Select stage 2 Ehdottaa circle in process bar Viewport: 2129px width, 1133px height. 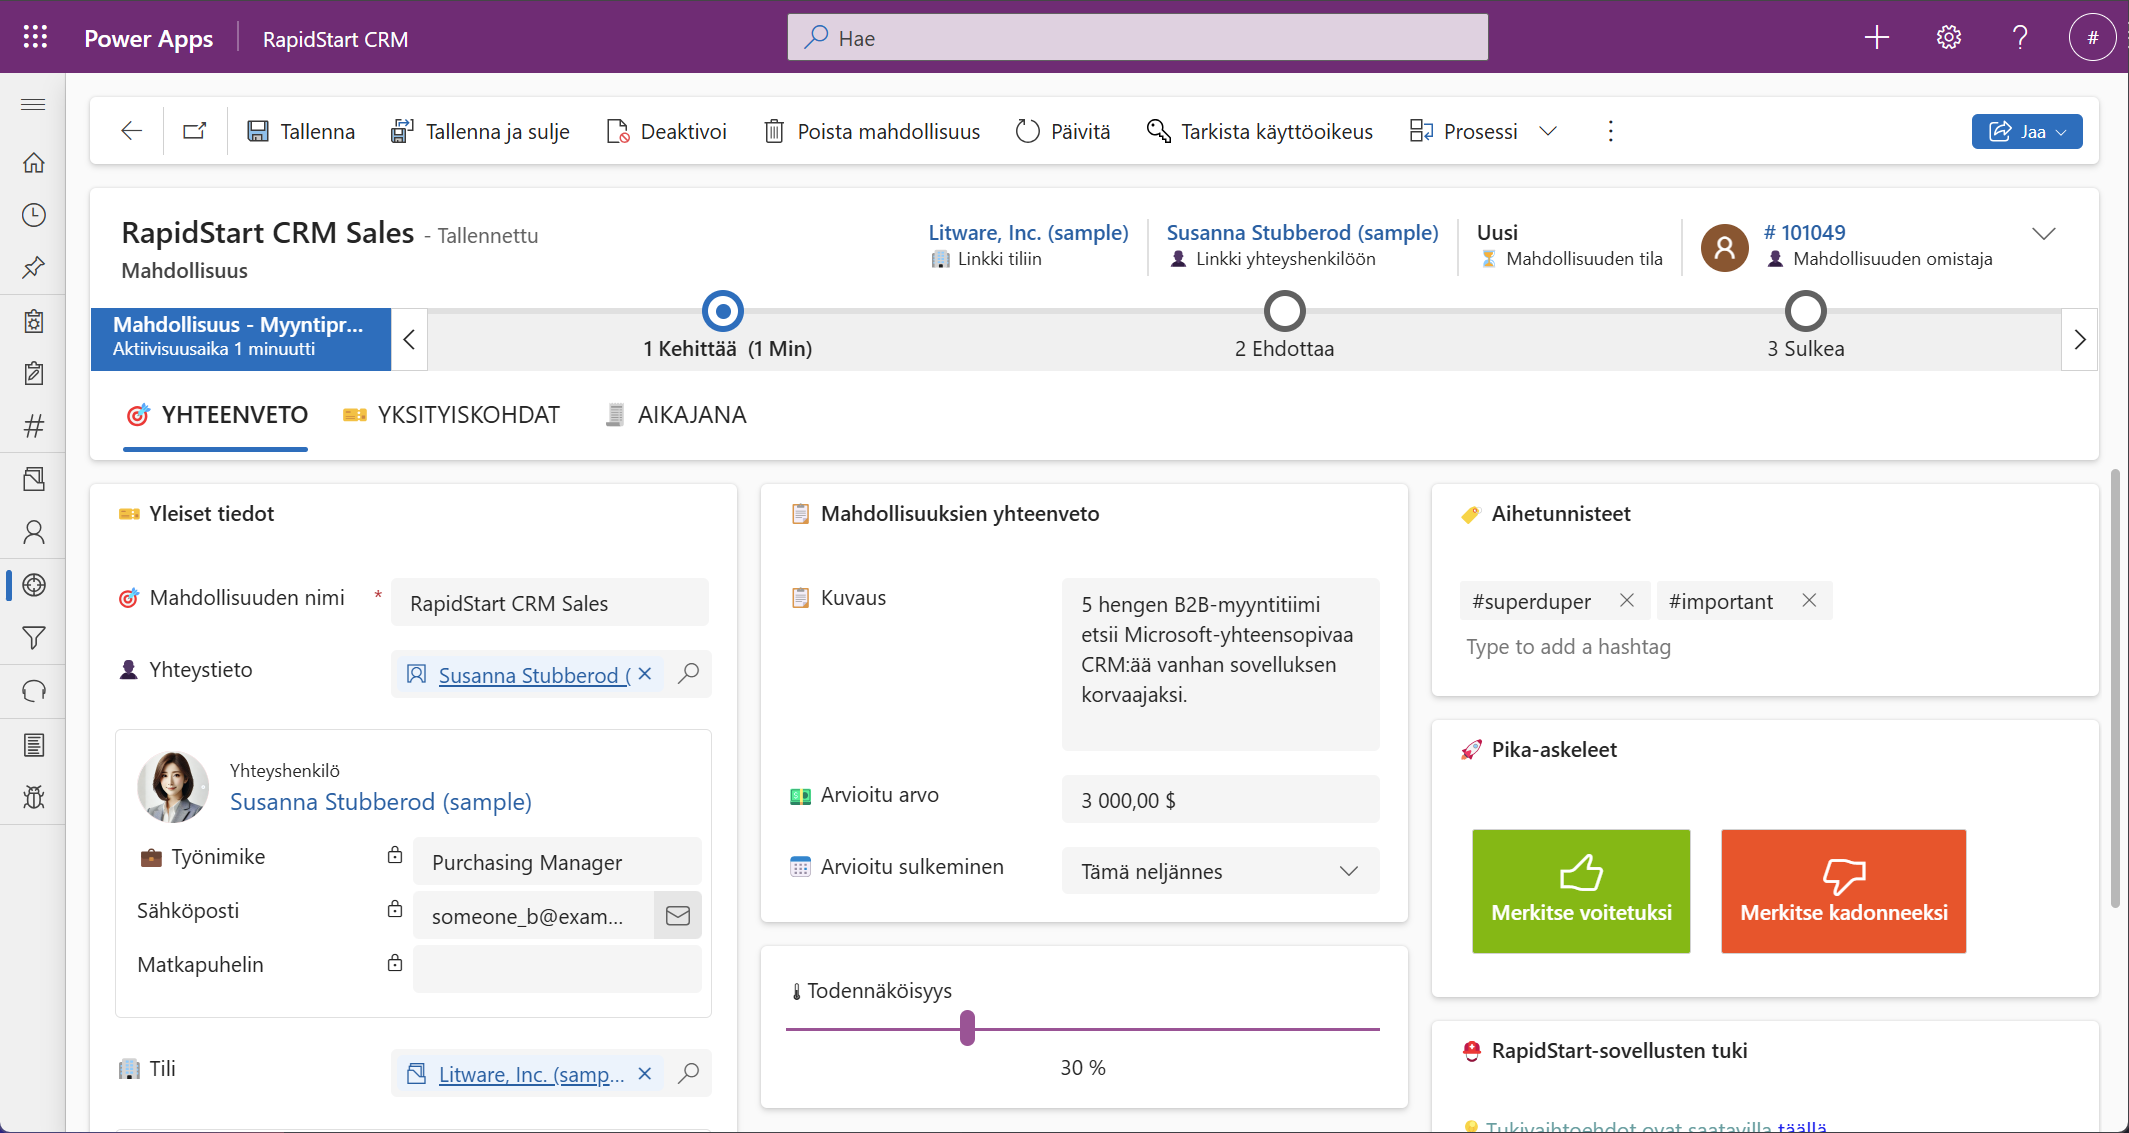click(1283, 310)
